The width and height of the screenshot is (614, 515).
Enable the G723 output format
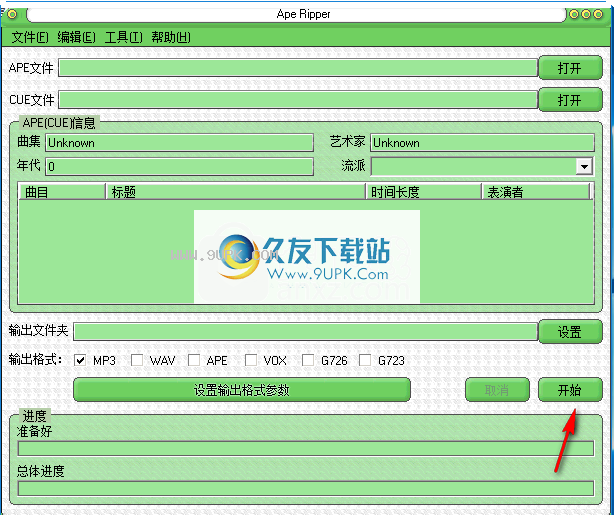point(365,360)
